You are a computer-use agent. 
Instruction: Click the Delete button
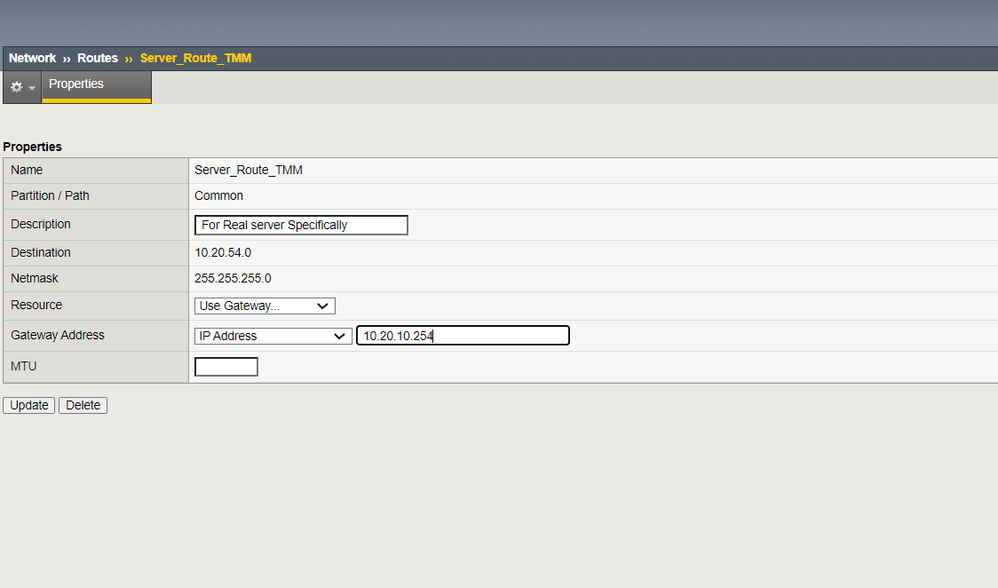tap(83, 405)
